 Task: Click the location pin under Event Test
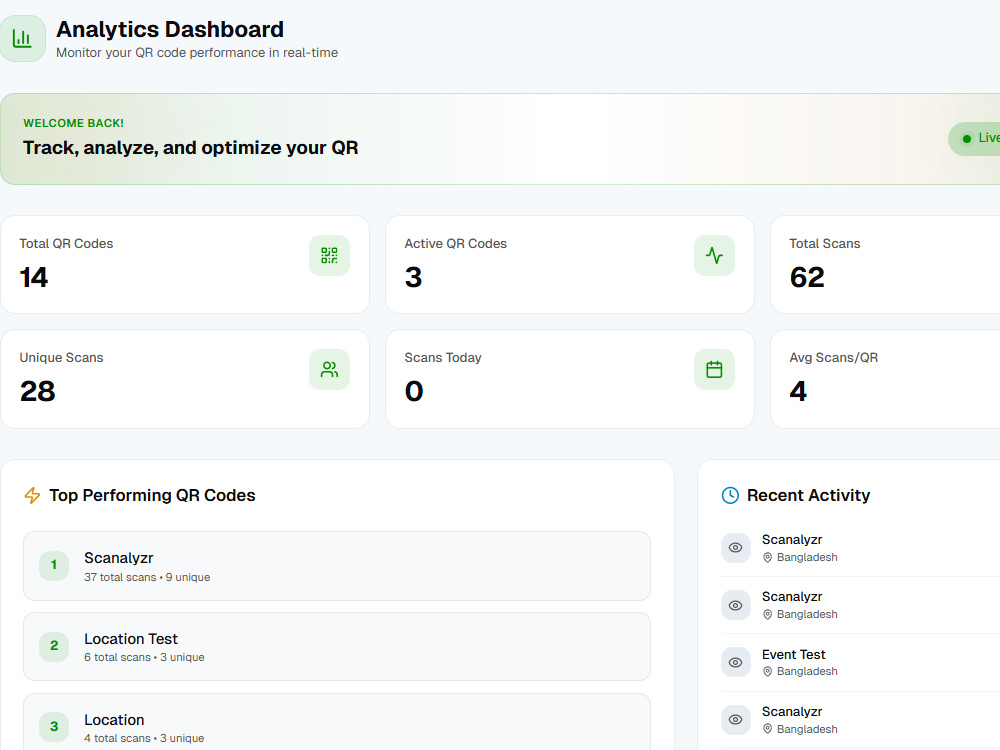[x=768, y=672]
